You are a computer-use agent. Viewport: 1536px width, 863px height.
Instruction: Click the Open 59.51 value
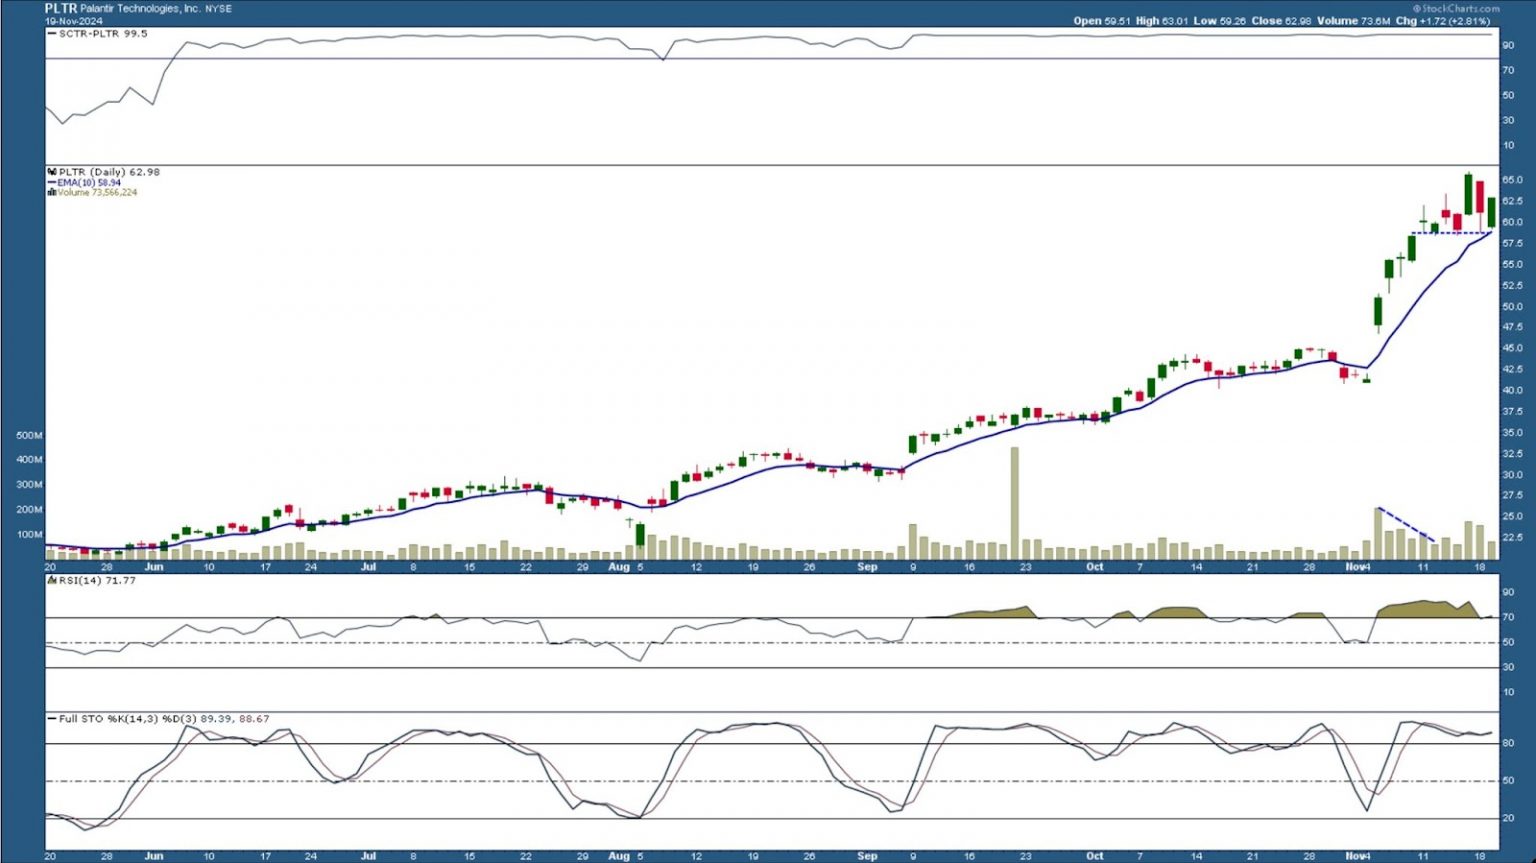pyautogui.click(x=1102, y=20)
